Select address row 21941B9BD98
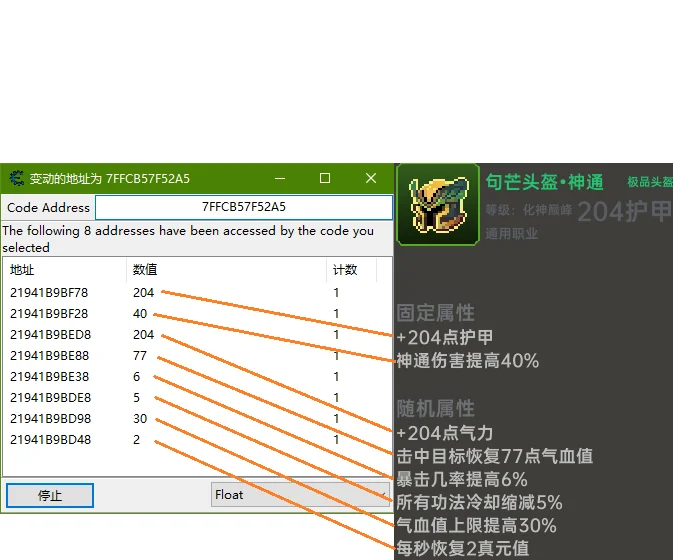The image size is (673, 560). (49, 419)
